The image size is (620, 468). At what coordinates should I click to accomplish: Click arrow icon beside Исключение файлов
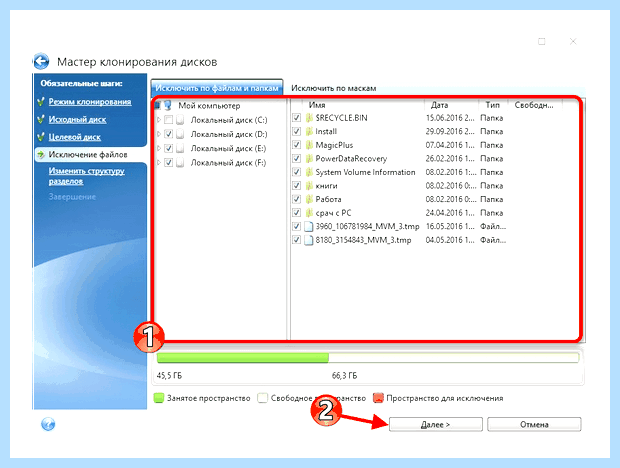(41, 155)
